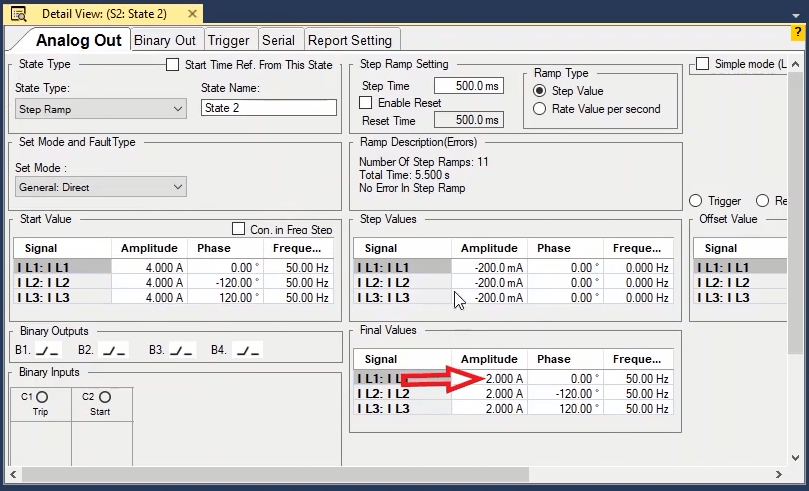
Task: Open the Set Mode dropdown
Action: tap(101, 187)
